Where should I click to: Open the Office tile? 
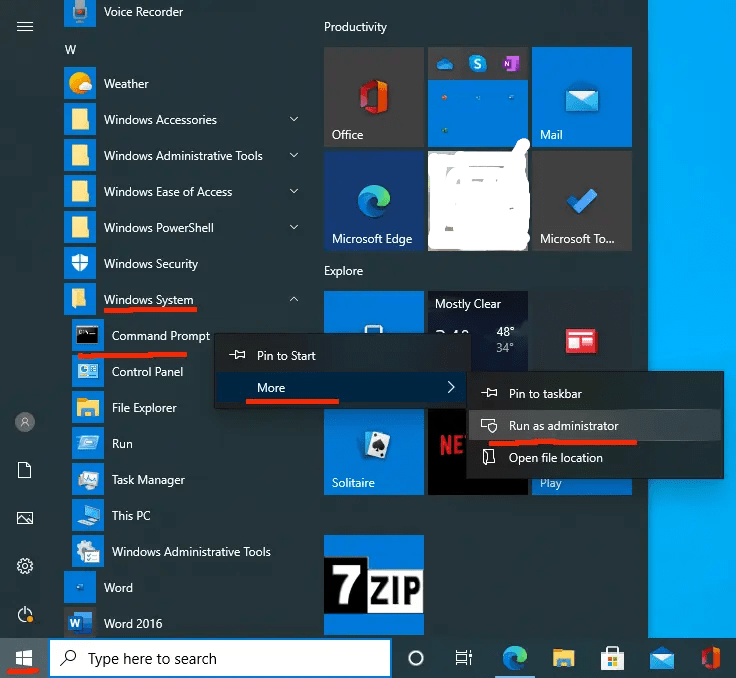374,97
